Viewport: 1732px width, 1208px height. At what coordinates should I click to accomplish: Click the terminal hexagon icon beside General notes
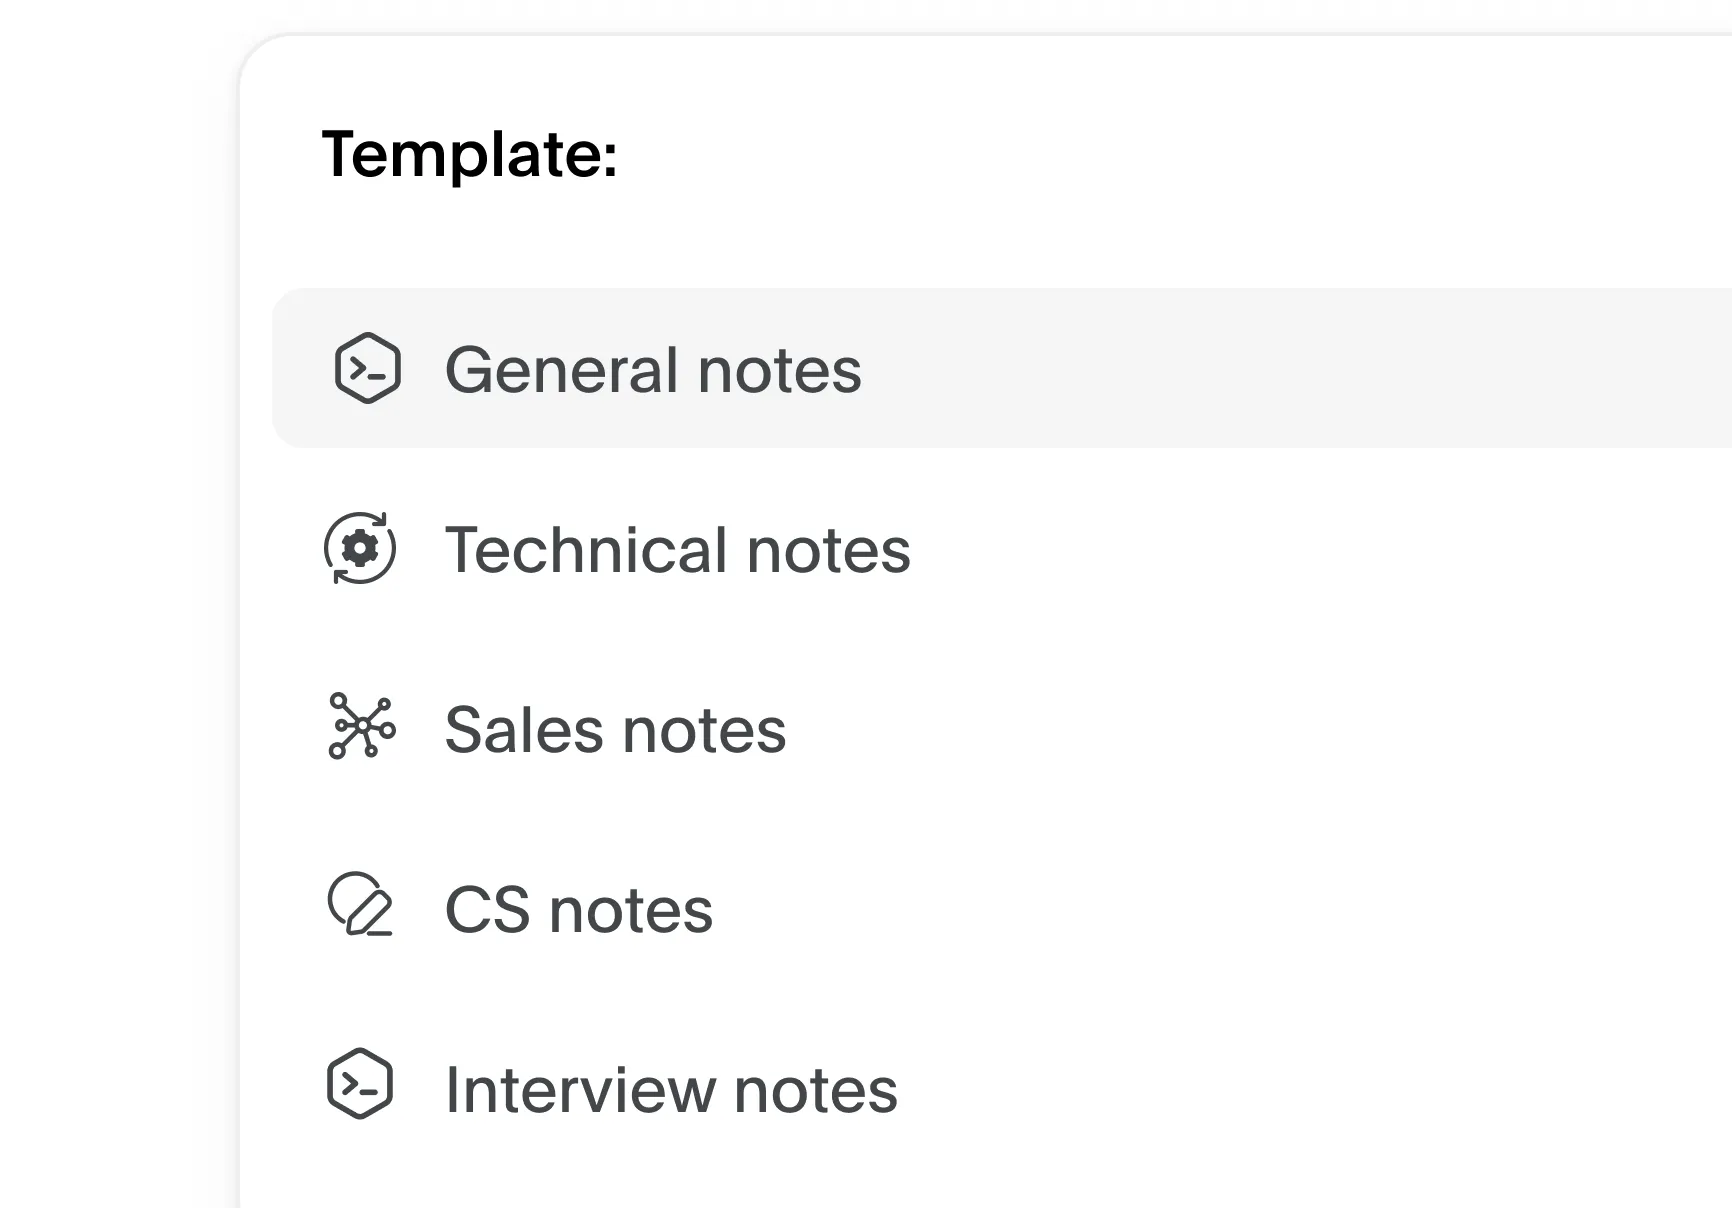[x=367, y=369]
